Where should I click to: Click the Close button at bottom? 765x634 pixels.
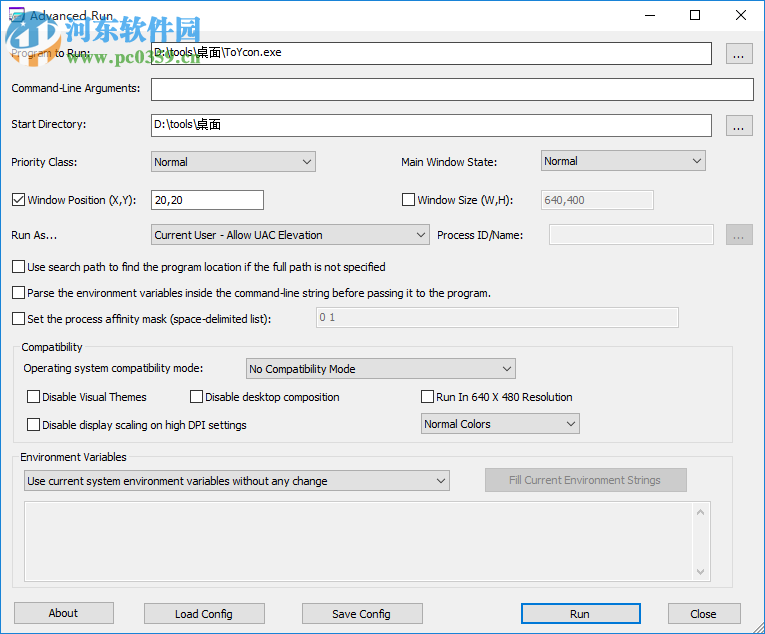[704, 614]
